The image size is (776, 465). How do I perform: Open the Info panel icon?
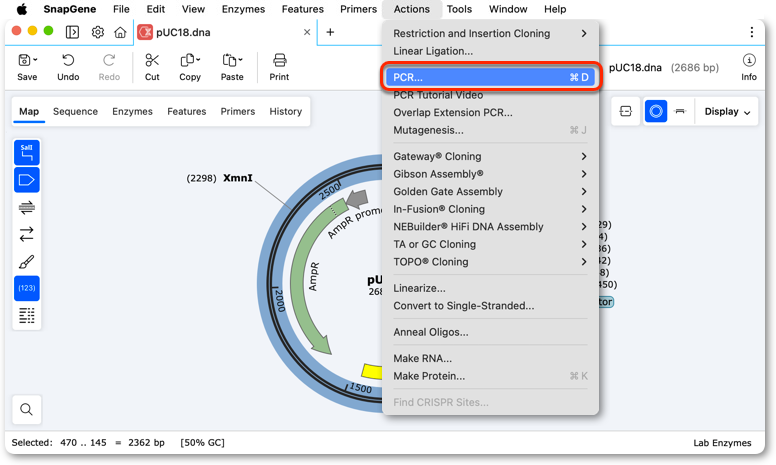pyautogui.click(x=749, y=60)
